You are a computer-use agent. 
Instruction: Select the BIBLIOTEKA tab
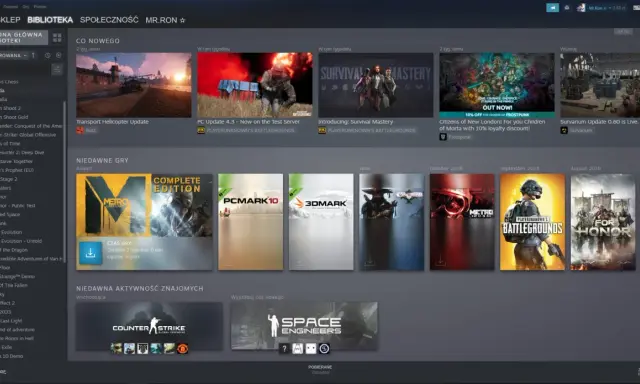coord(50,20)
